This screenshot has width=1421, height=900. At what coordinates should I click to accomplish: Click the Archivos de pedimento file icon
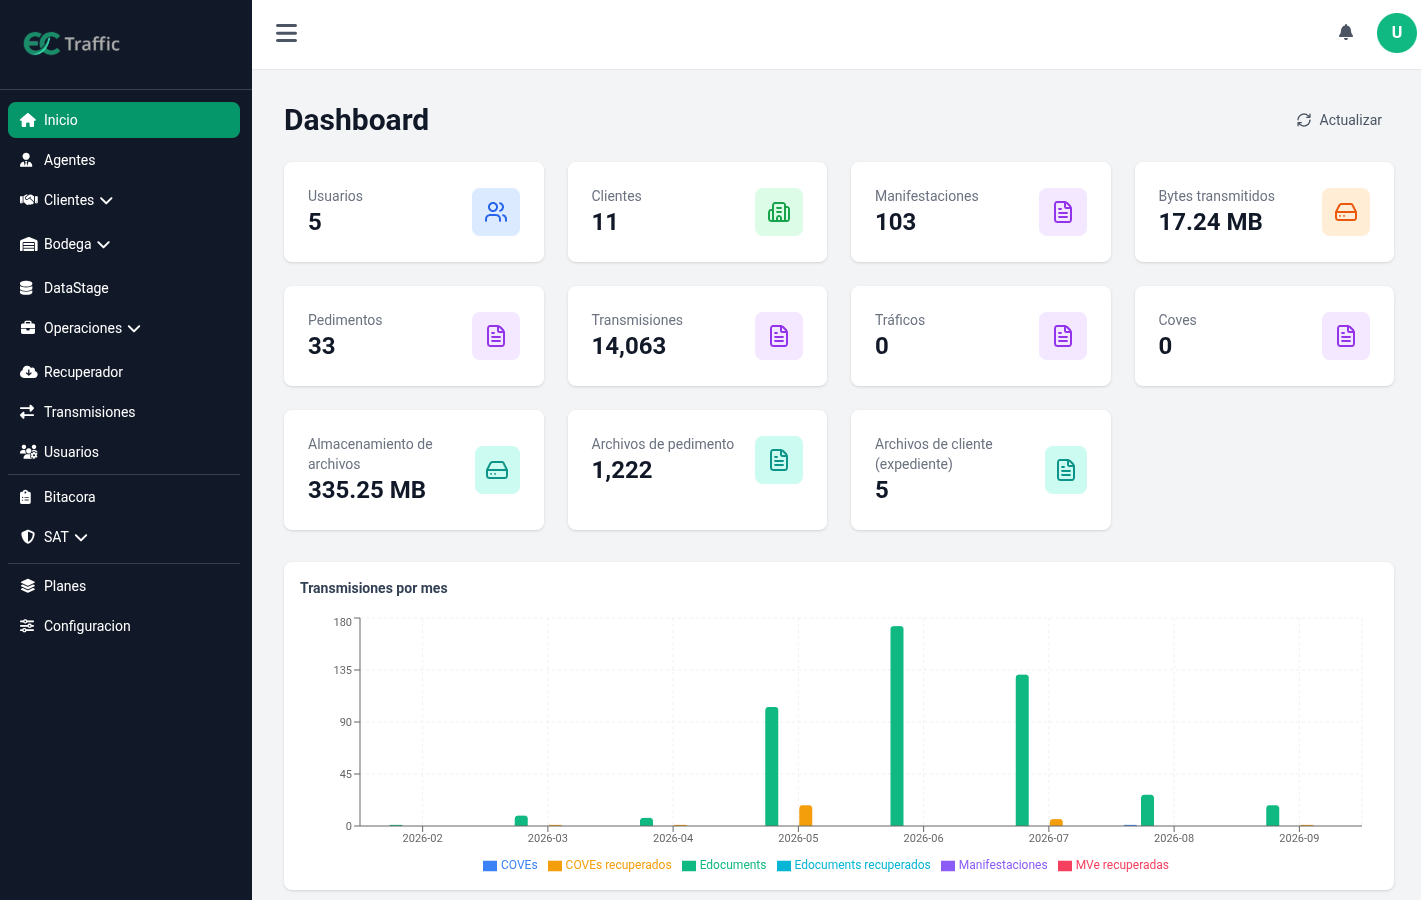pyautogui.click(x=779, y=460)
